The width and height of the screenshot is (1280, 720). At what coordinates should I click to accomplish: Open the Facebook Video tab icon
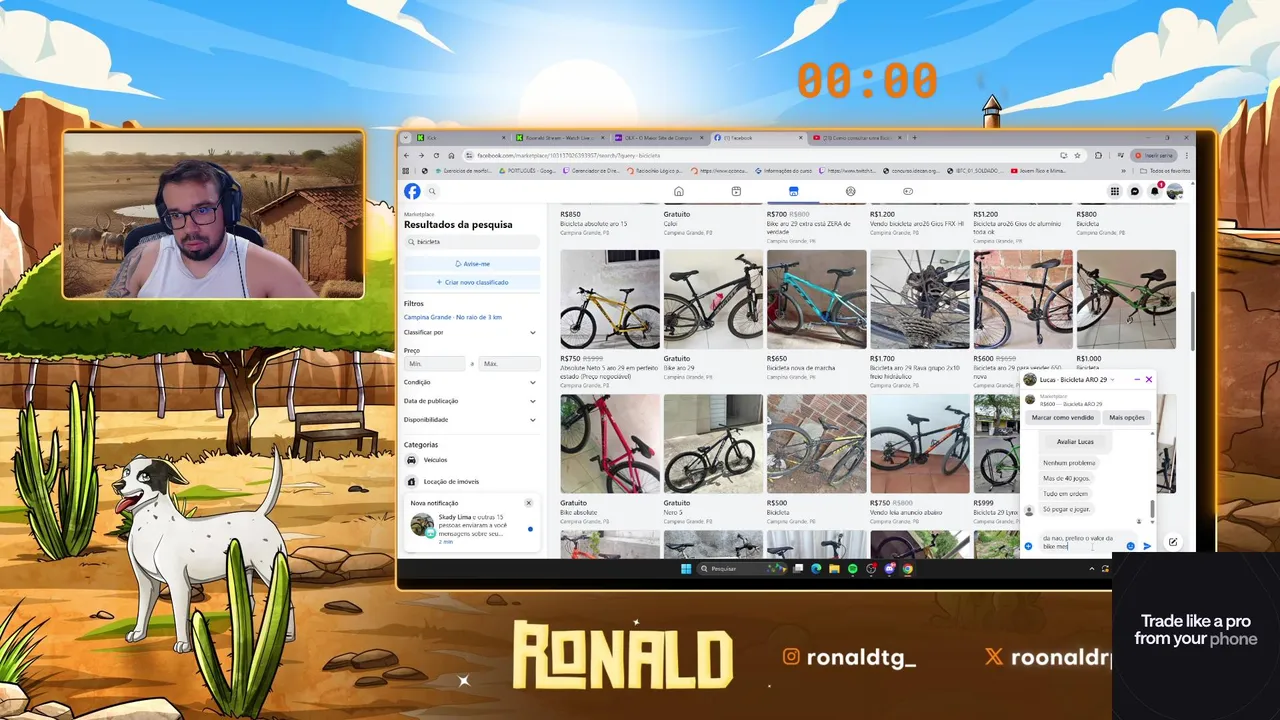[736, 191]
